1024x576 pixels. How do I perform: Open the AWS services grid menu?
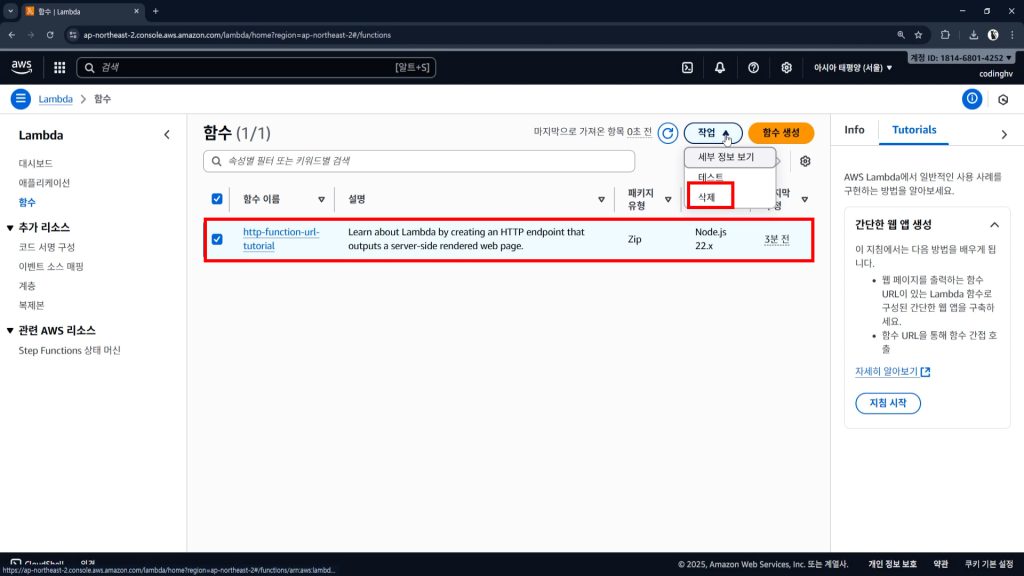pos(59,67)
